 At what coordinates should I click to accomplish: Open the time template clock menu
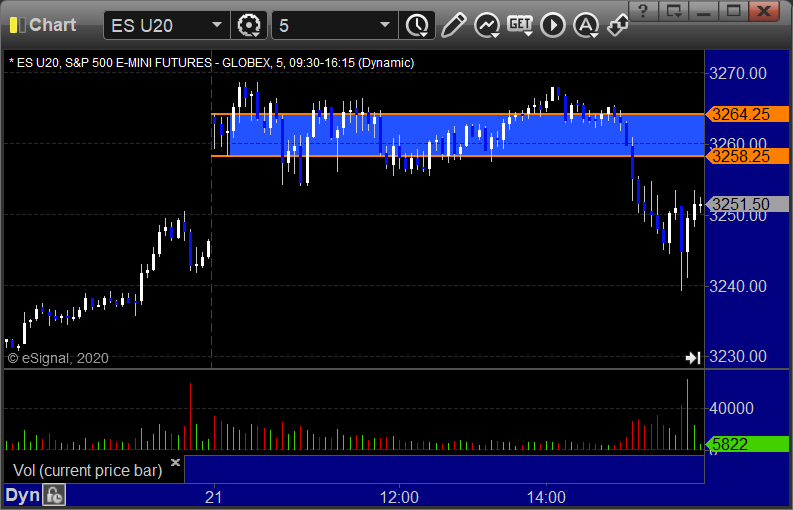[417, 25]
